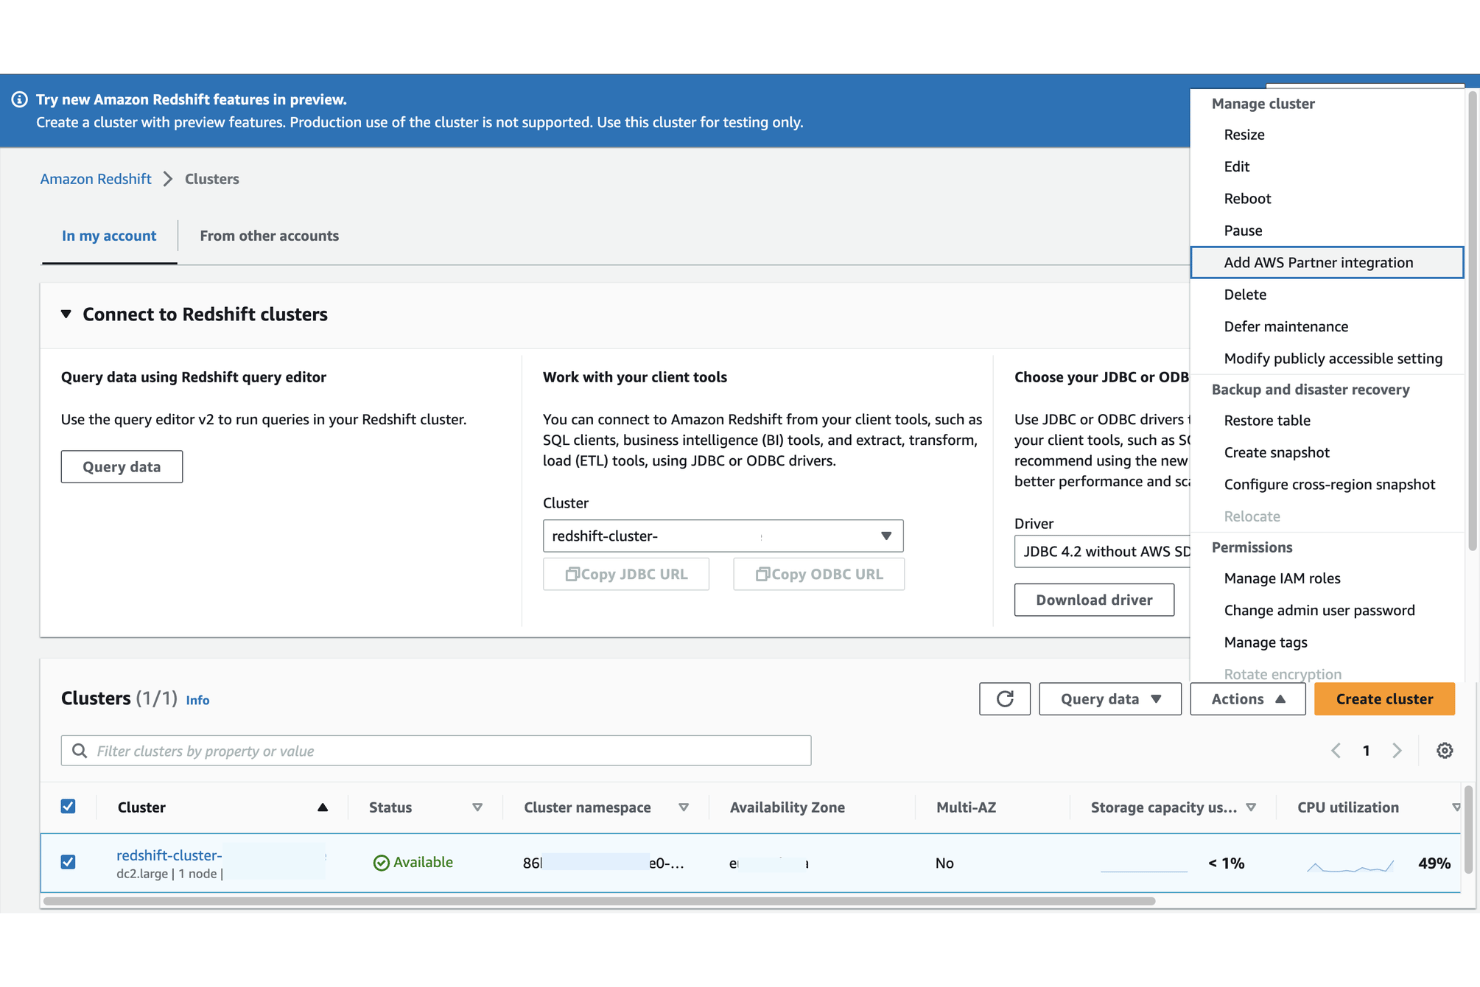Open the Query data dropdown in Clusters header
The width and height of the screenshot is (1480, 987).
click(x=1110, y=699)
